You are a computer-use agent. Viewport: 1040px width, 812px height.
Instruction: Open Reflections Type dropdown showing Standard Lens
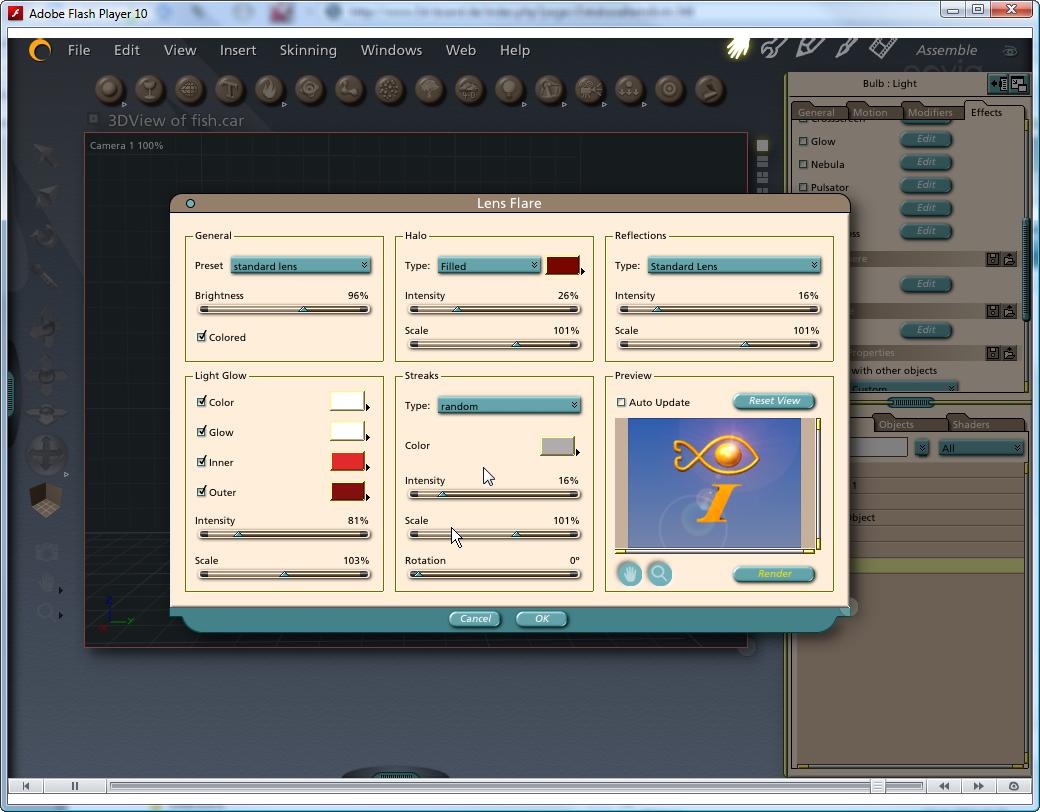point(734,265)
